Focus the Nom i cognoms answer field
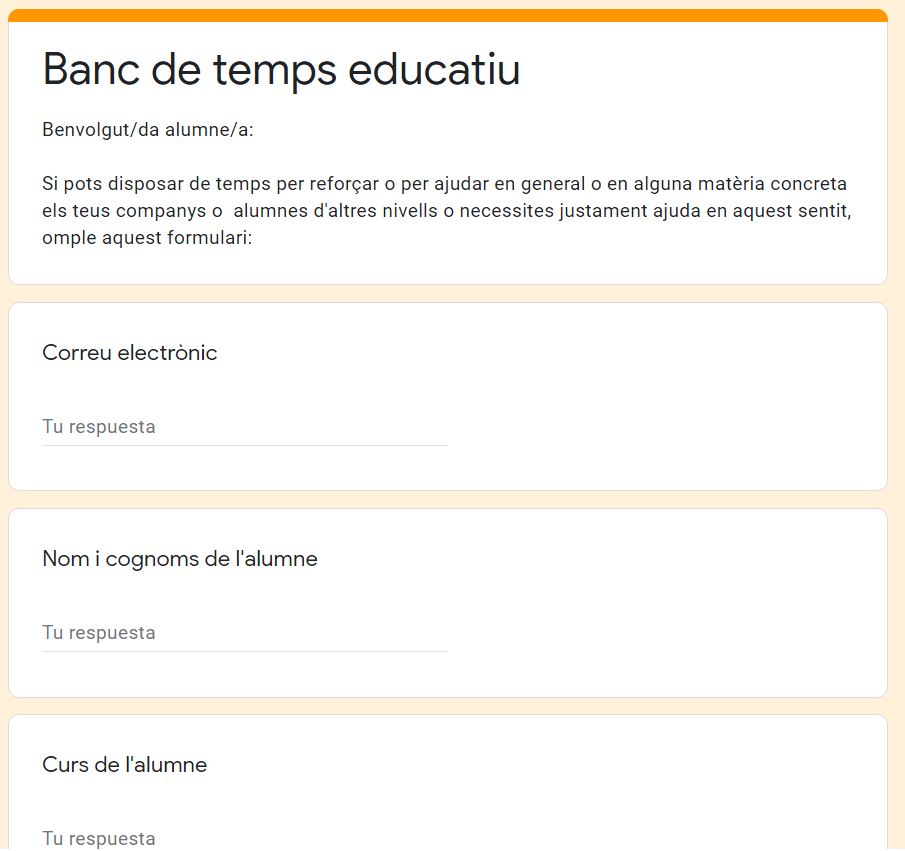Image resolution: width=905 pixels, height=851 pixels. pos(244,633)
